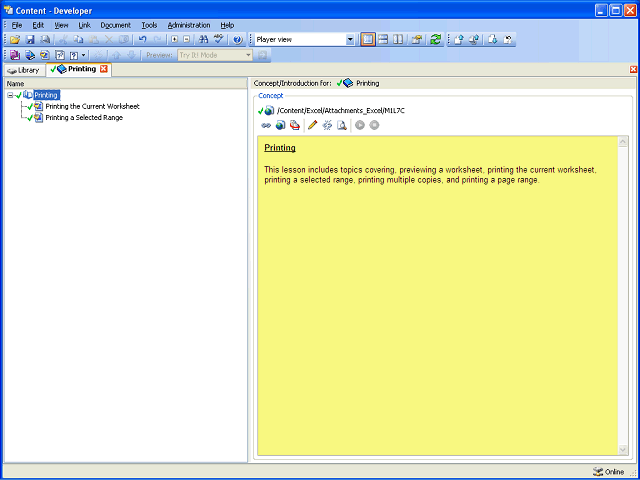Click the green Refresh arrows icon
The image size is (640, 480).
pyautogui.click(x=436, y=40)
